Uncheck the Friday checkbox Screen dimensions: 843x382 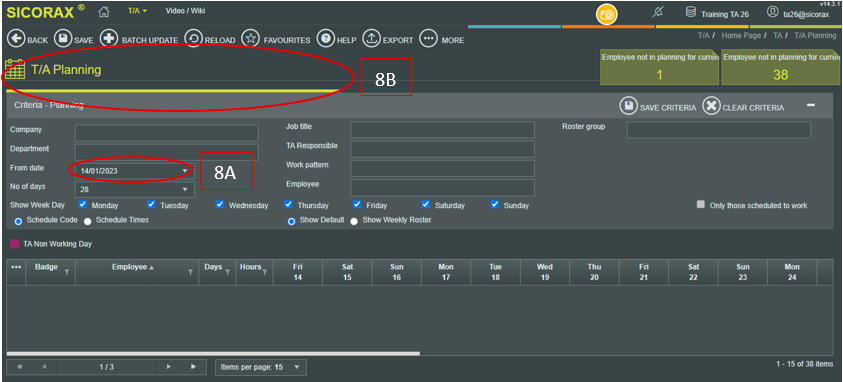tap(358, 204)
